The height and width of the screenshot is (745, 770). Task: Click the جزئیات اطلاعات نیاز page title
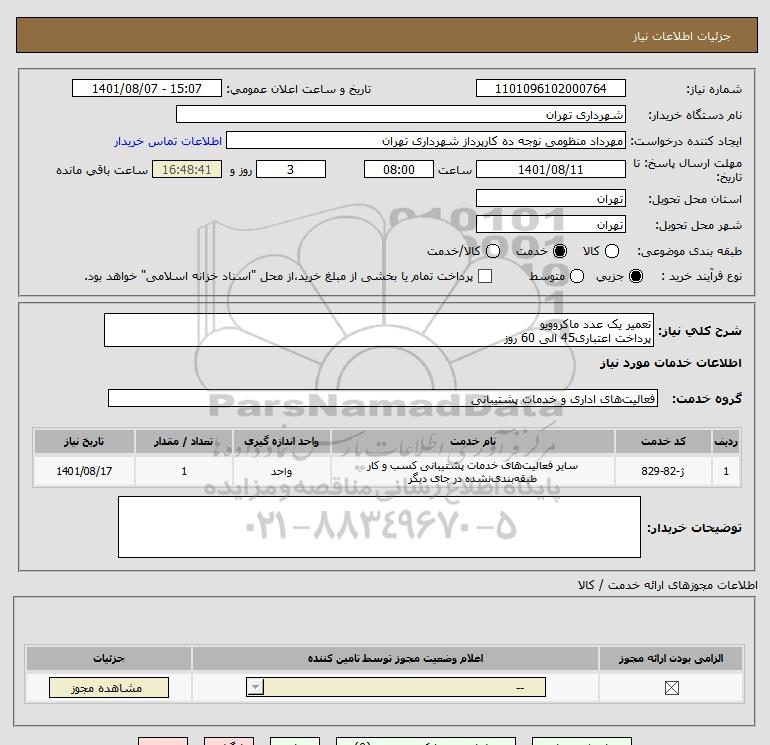tap(682, 36)
